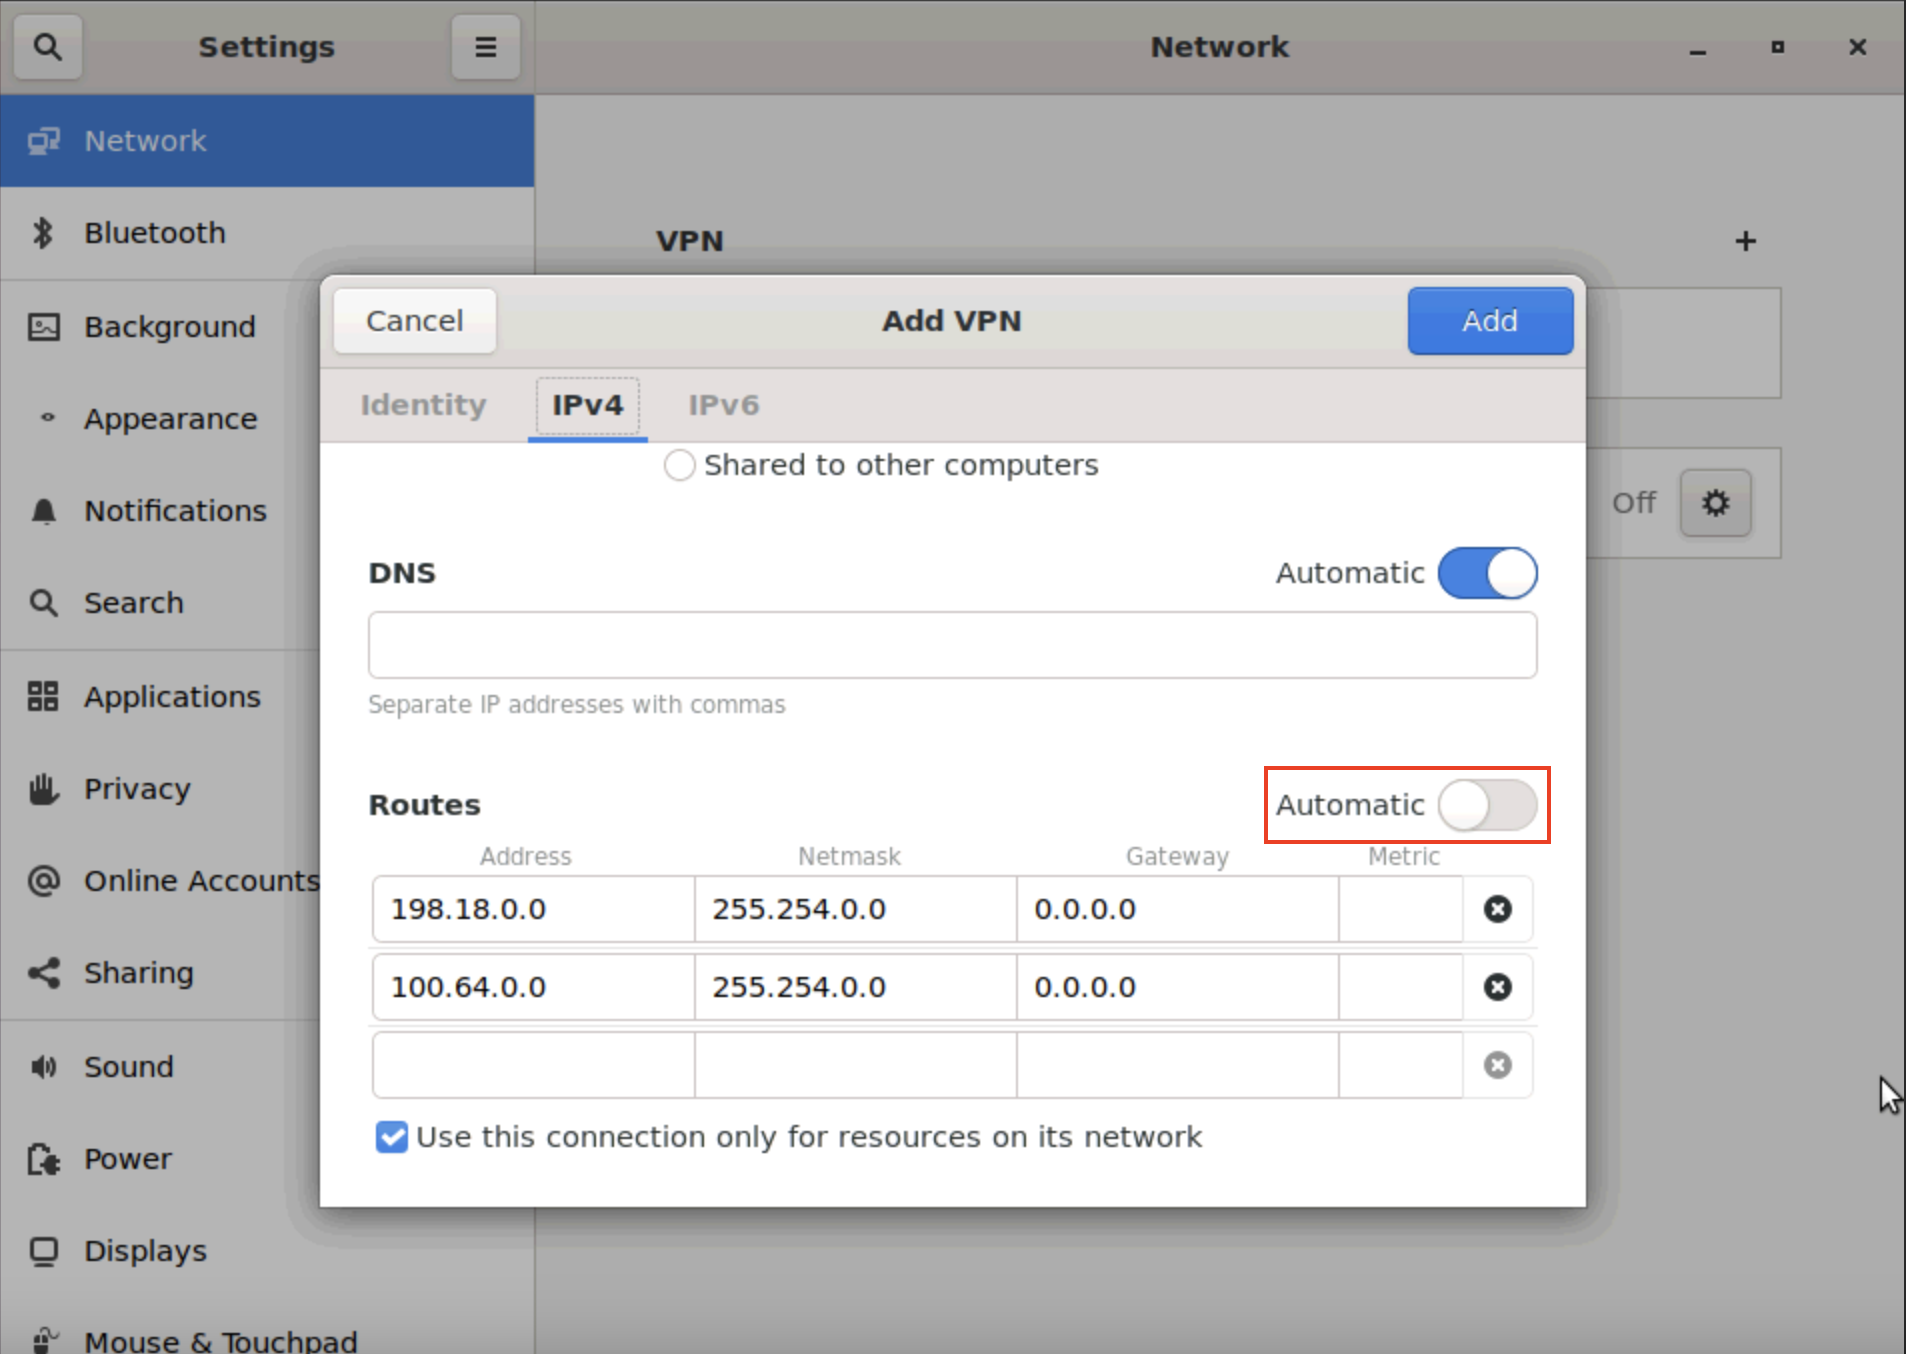The height and width of the screenshot is (1354, 1906).
Task: Go to Search settings in sidebar
Action: coord(160,603)
